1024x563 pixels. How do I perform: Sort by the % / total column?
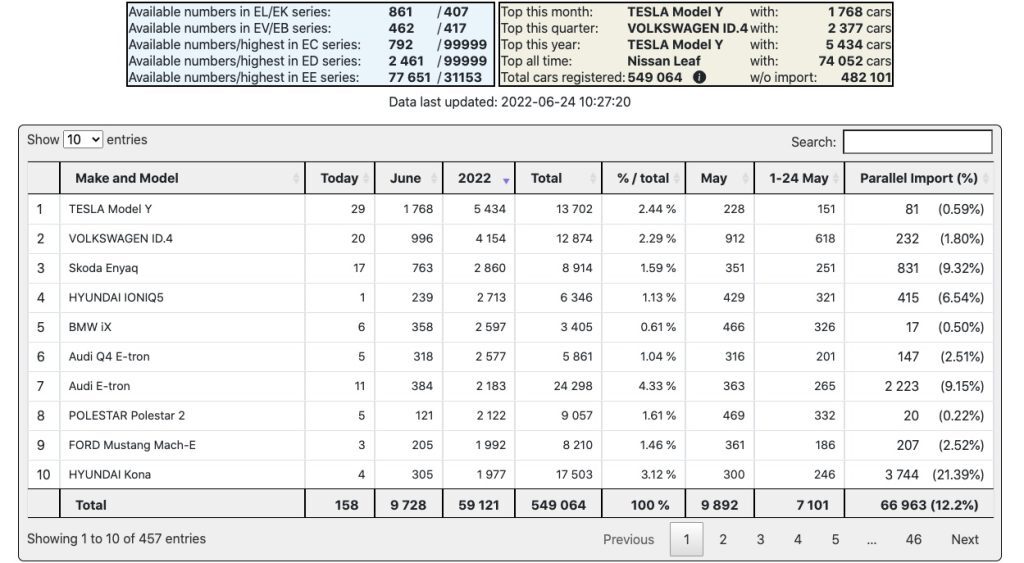coord(642,178)
